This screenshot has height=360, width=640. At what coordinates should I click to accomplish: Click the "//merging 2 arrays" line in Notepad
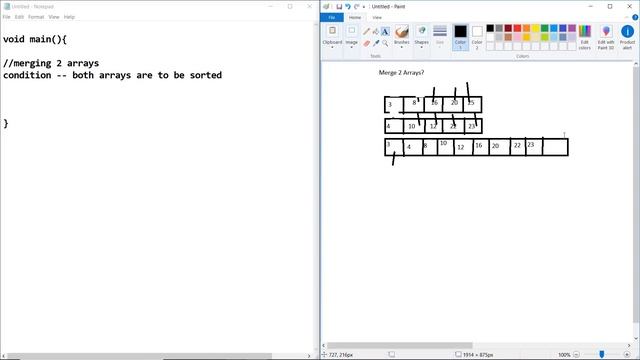coord(51,63)
